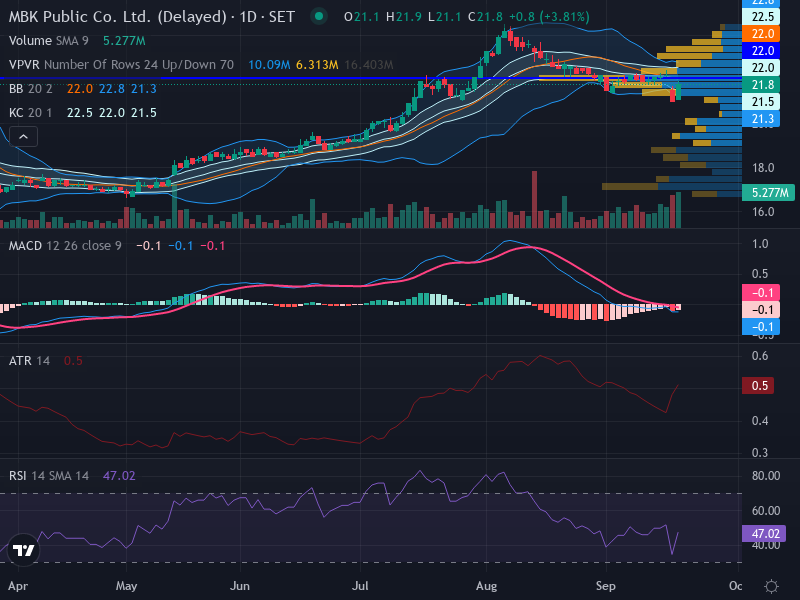This screenshot has height=600, width=800.
Task: Click the Jul label on time axis
Action: click(360, 586)
